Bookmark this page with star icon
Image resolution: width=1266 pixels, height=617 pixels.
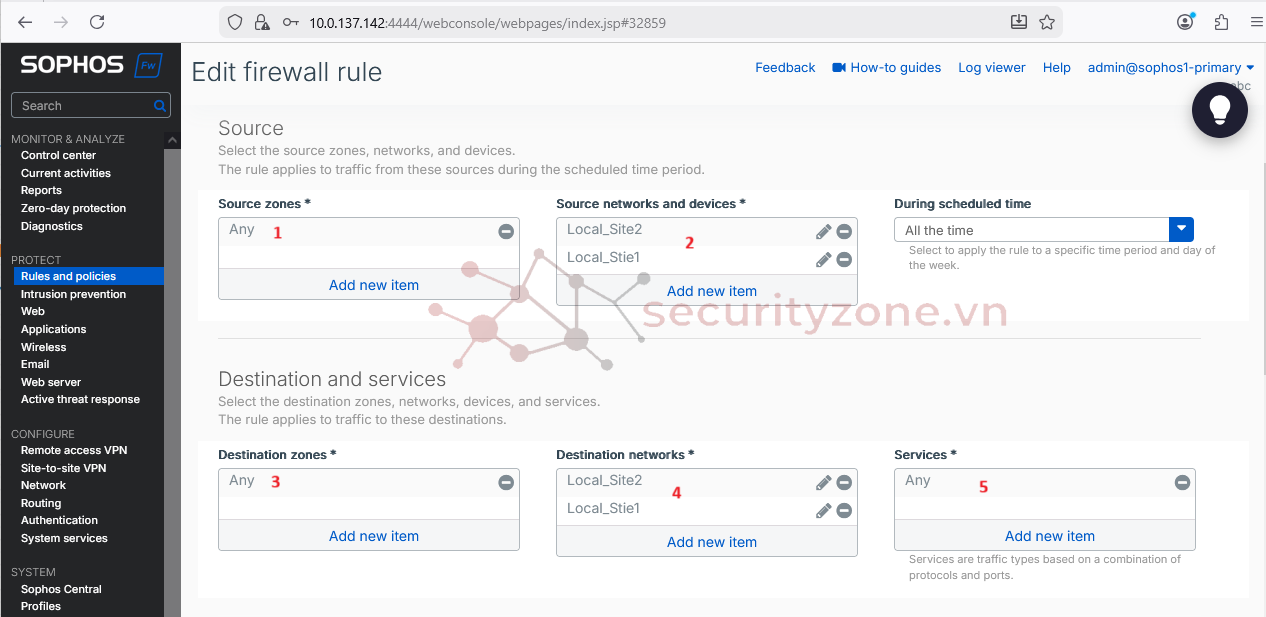click(x=1047, y=22)
